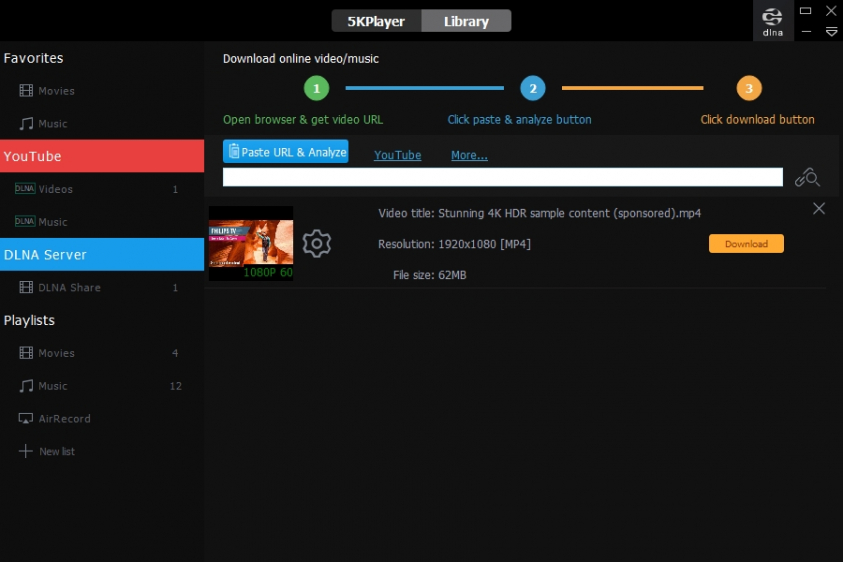Click the orange Download button
The image size is (843, 562).
(746, 244)
